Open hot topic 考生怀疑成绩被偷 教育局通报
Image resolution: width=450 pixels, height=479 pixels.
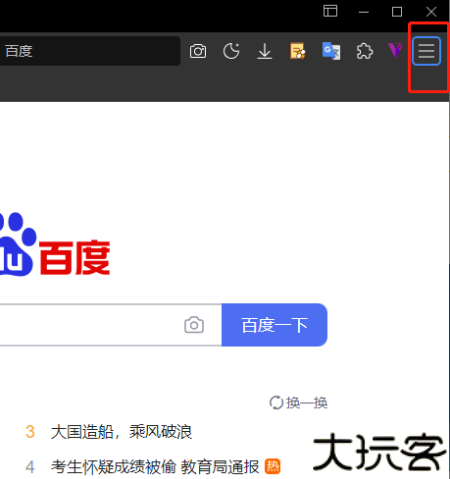tap(155, 467)
